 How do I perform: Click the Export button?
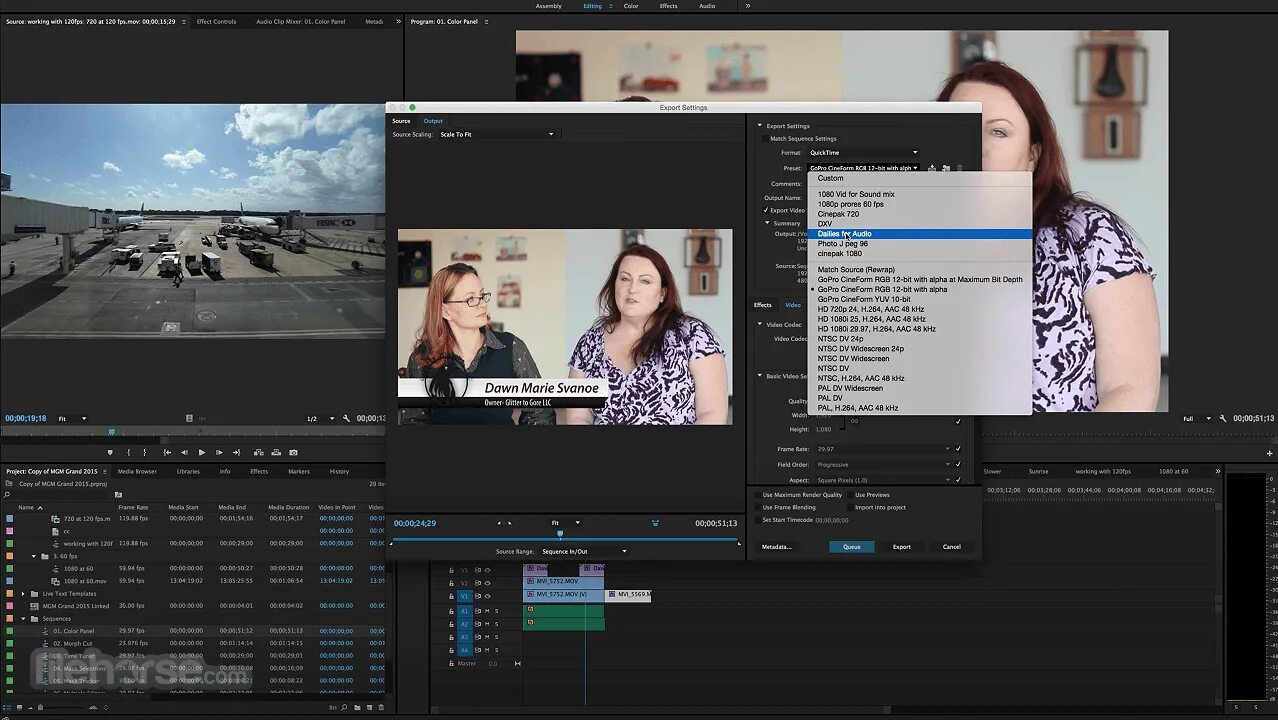[x=902, y=547]
